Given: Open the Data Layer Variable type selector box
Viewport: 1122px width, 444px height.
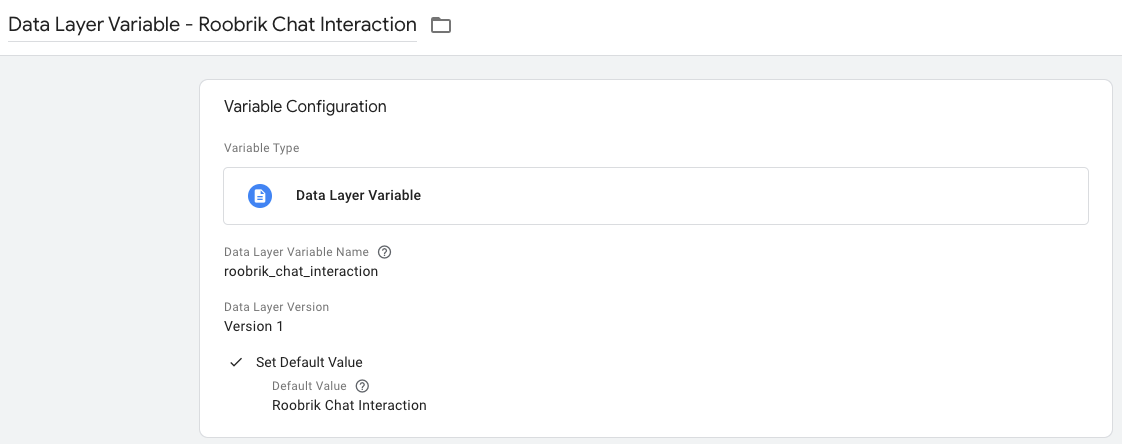Looking at the screenshot, I should point(655,196).
